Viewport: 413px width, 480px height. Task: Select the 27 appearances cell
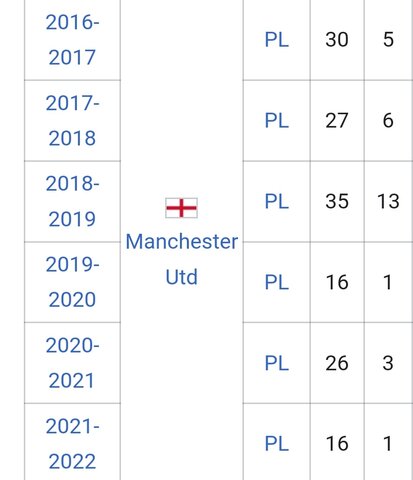click(x=337, y=120)
